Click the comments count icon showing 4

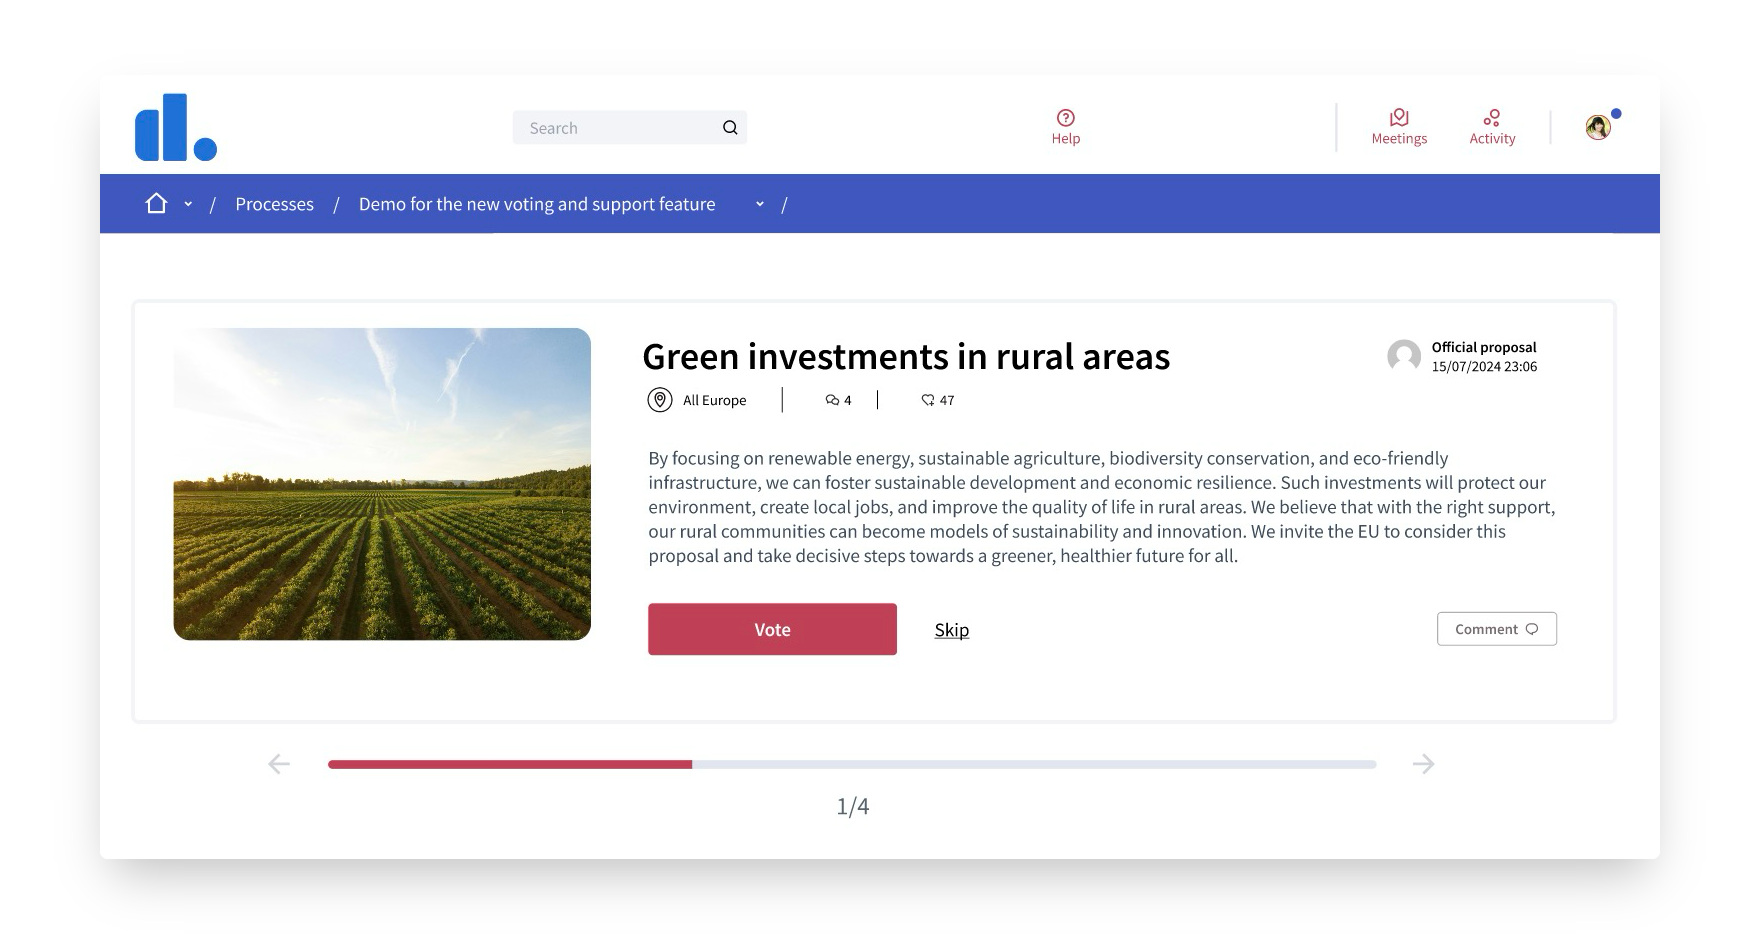tap(832, 400)
